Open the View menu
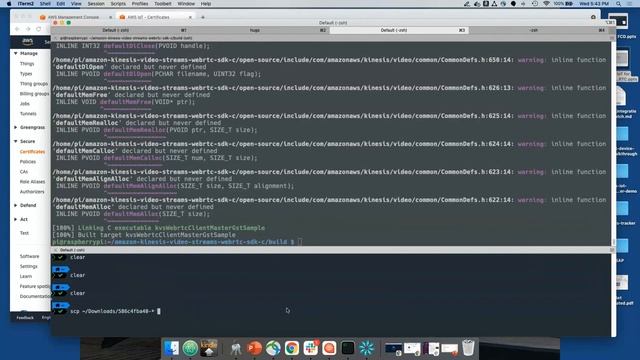Image resolution: width=640 pixels, height=360 pixels. tap(76, 4)
